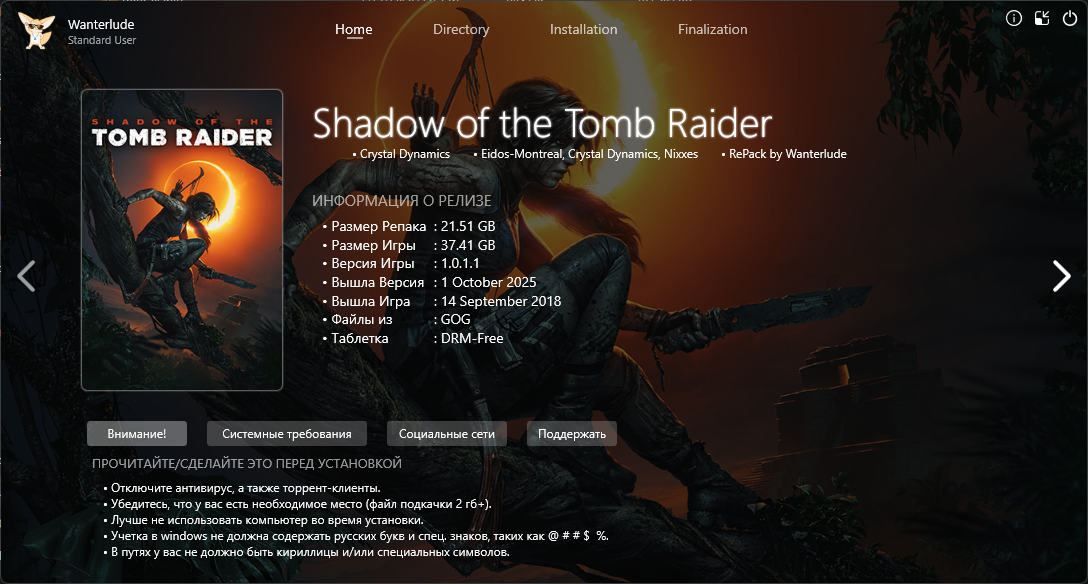Screen dimensions: 1088x584
Task: Advance with the right chevron arrow
Action: (1062, 276)
